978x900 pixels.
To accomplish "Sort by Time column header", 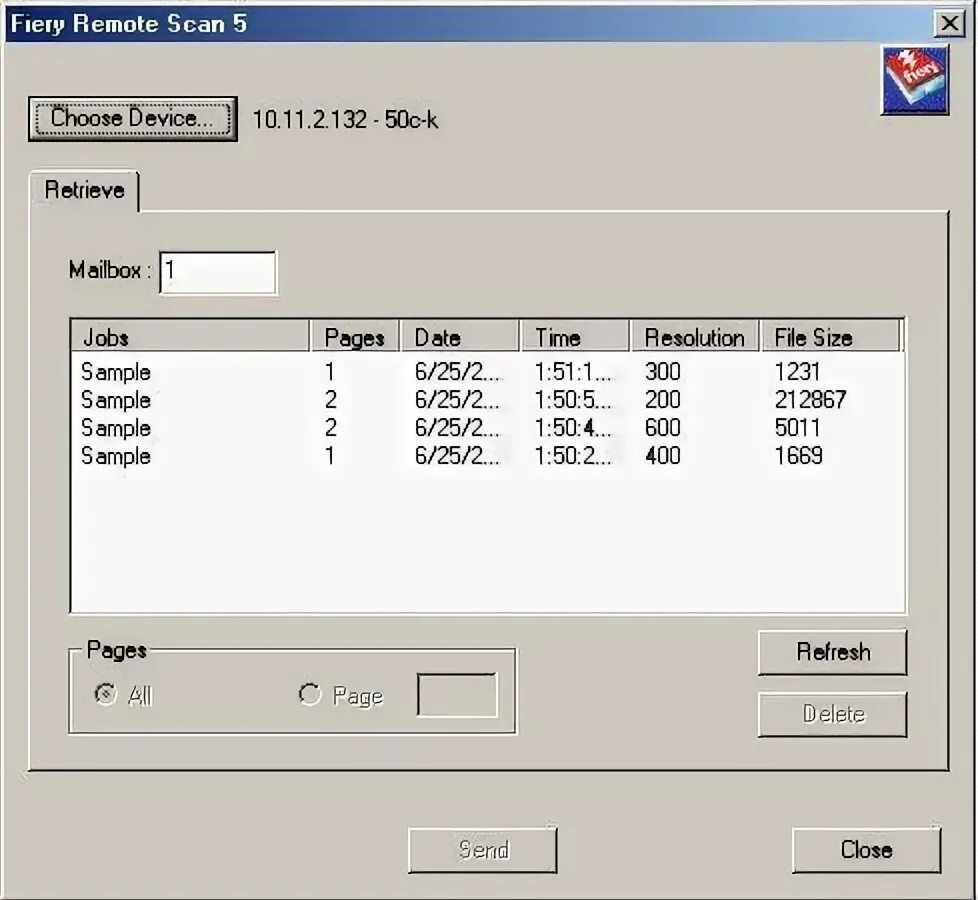I will click(x=574, y=337).
